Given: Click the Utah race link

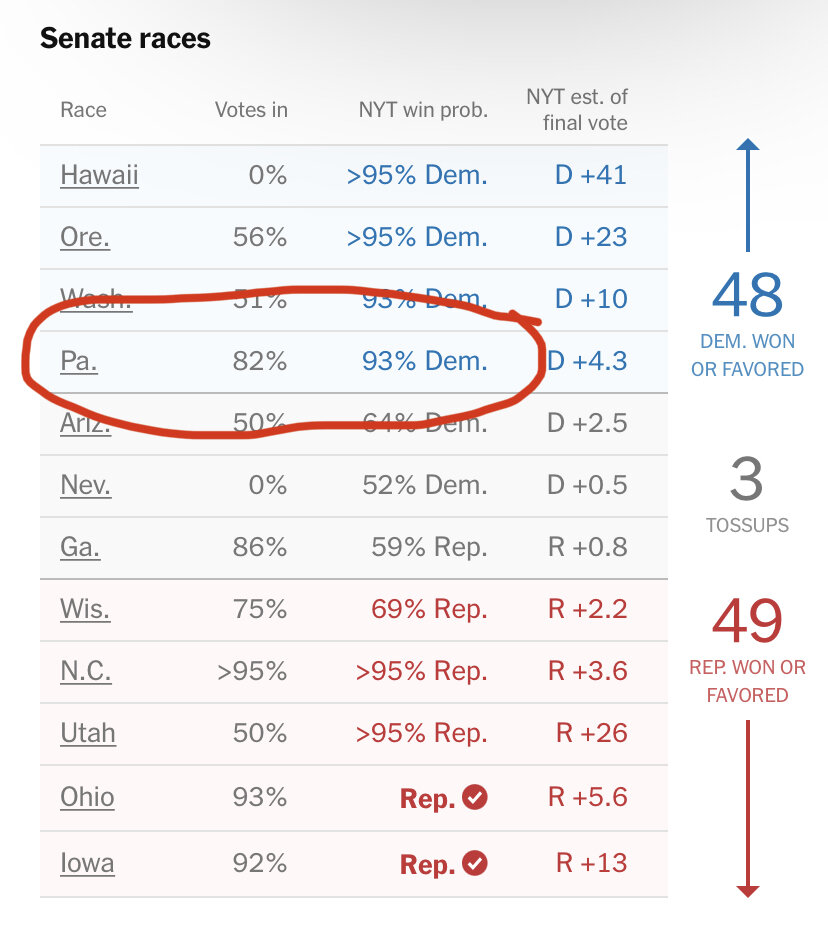Looking at the screenshot, I should pyautogui.click(x=88, y=733).
